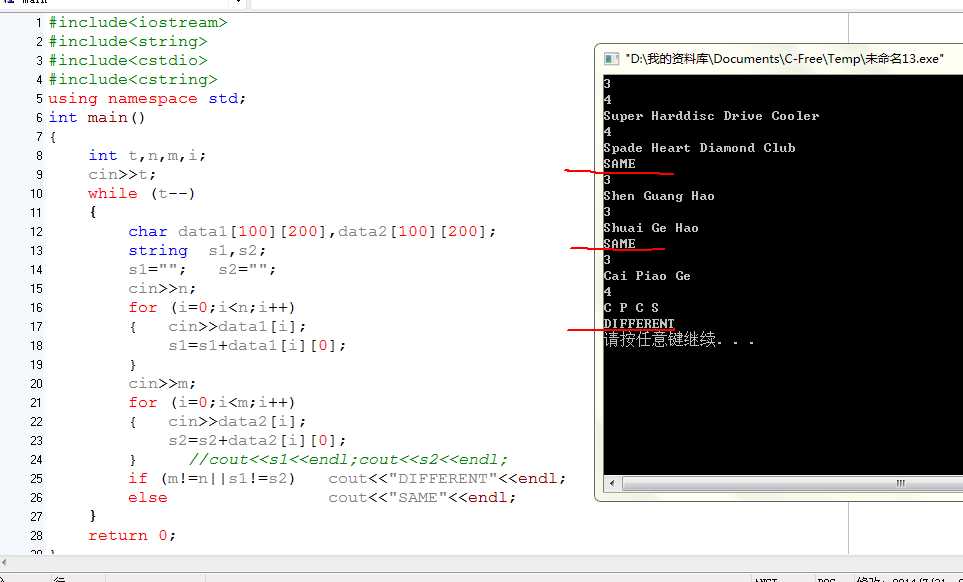The width and height of the screenshot is (963, 582).
Task: Click the 'string s1,s2;' line
Action: point(197,250)
